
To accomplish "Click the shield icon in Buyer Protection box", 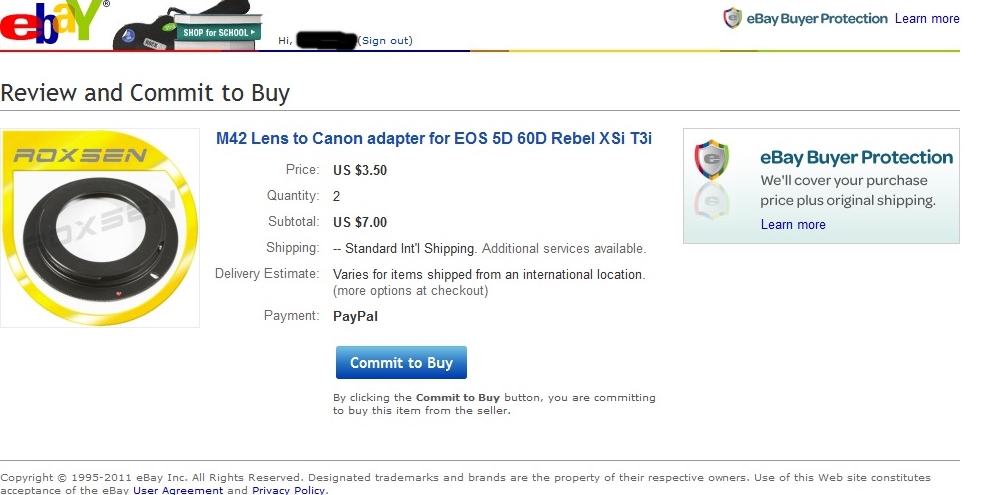I will click(712, 160).
